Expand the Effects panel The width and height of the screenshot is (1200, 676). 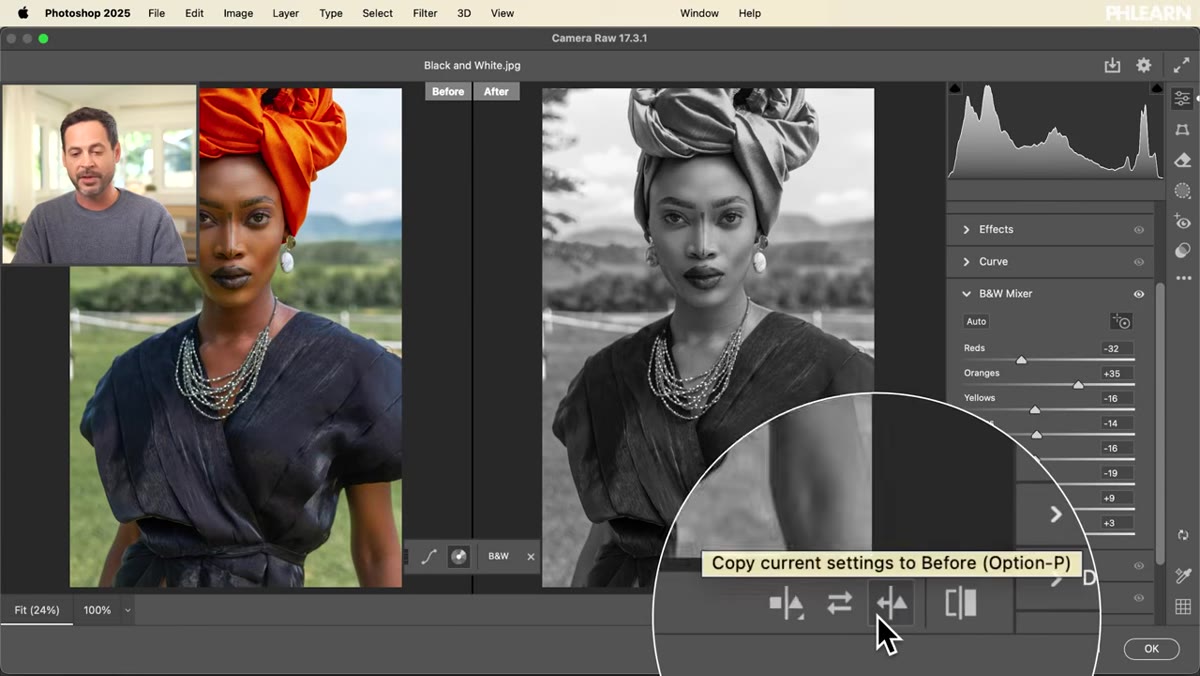pos(966,230)
